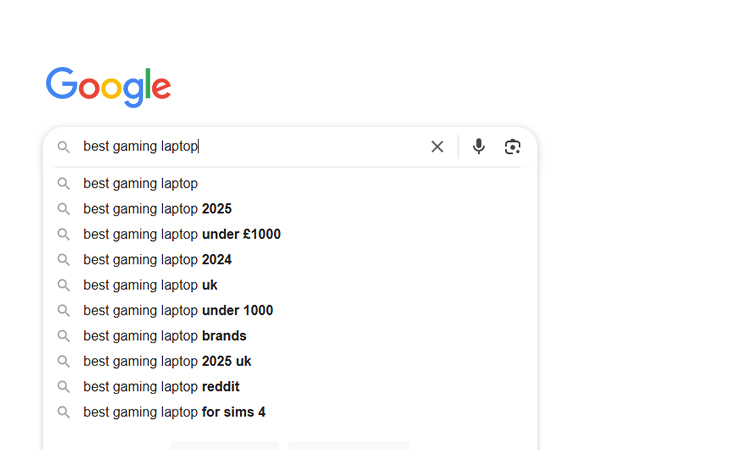Click magnifier icon beside '2024' suggestion
Image resolution: width=750 pixels, height=450 pixels.
point(64,260)
